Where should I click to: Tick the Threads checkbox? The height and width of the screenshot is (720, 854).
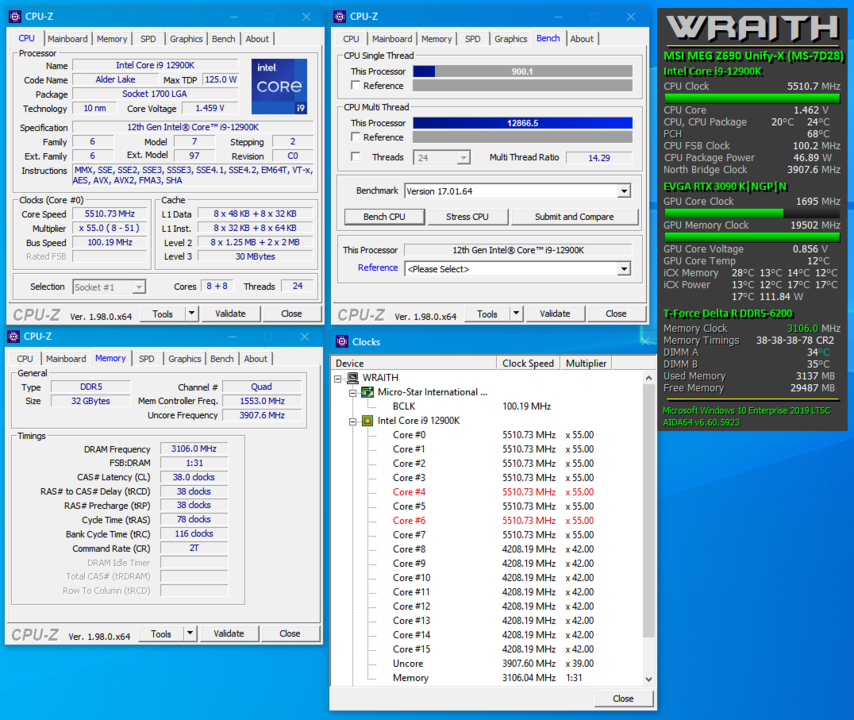[356, 157]
